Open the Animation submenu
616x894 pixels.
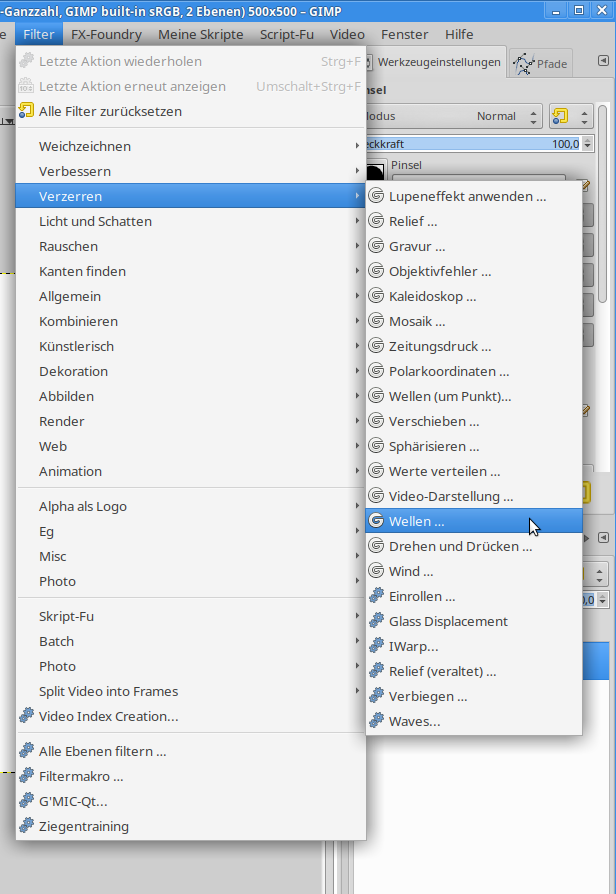coord(191,472)
